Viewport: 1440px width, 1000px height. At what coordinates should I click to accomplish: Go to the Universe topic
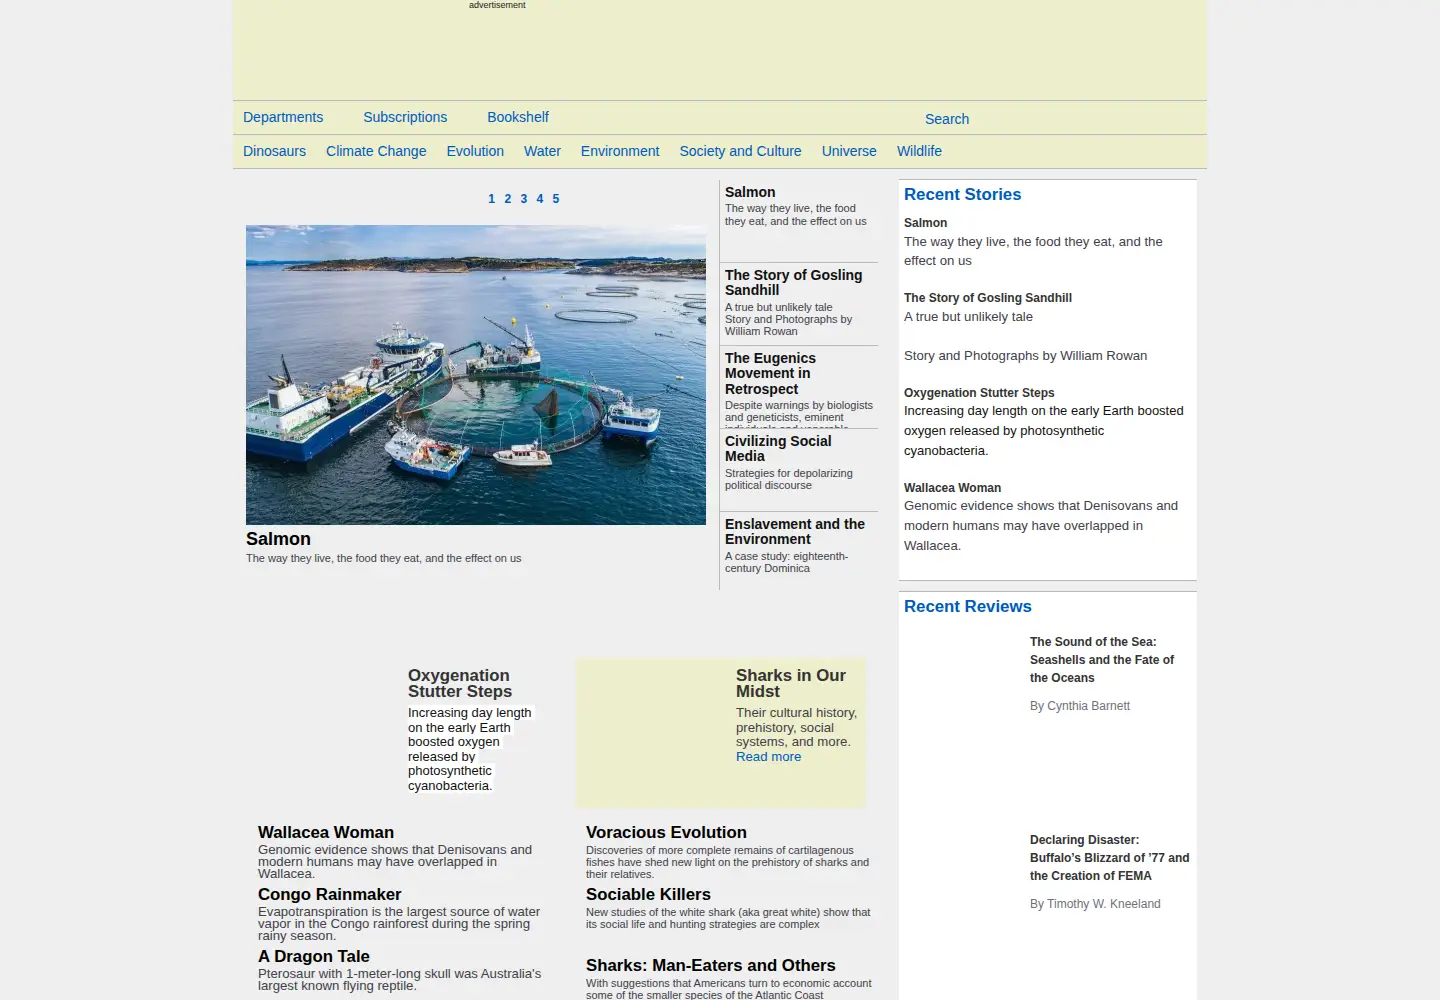pos(849,151)
